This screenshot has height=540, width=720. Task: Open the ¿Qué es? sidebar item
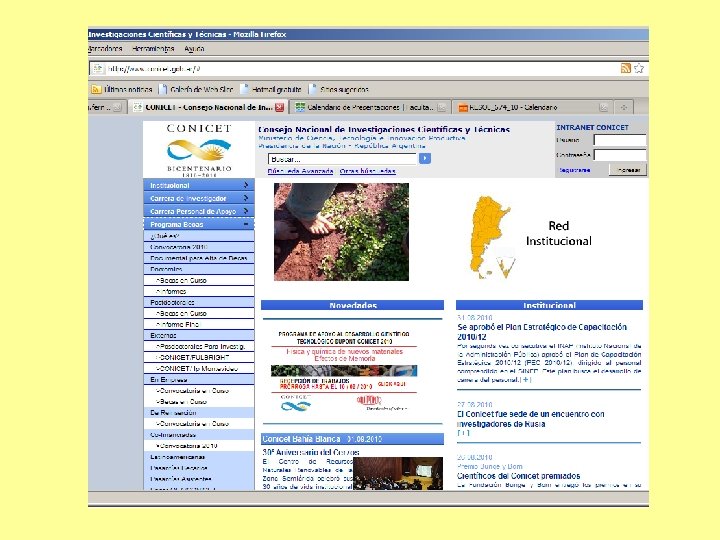(198, 236)
